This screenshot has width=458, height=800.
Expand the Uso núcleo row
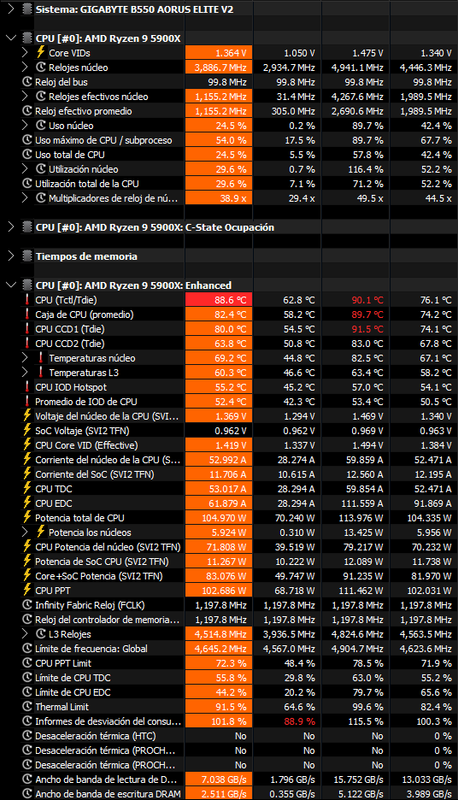(25, 126)
